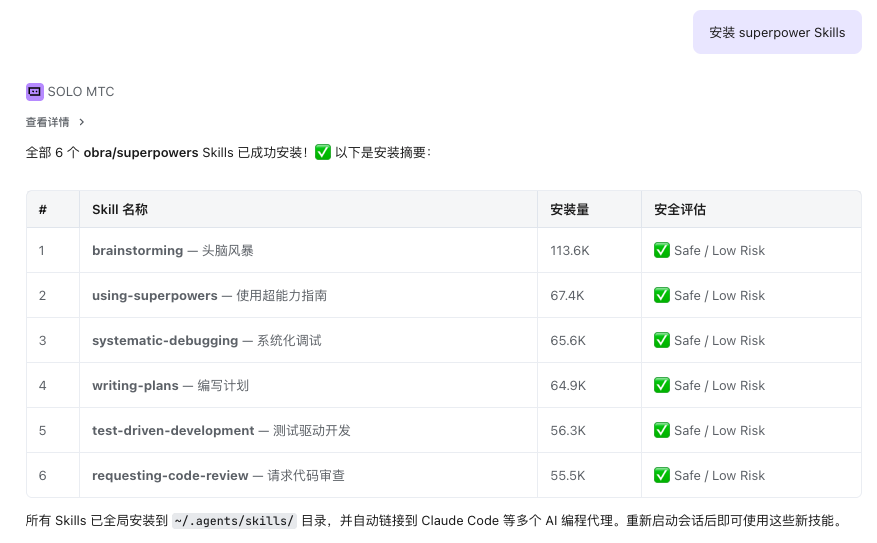Viewport: 877px width, 543px height.
Task: Click the 64.9K install count
Action: pyautogui.click(x=568, y=385)
